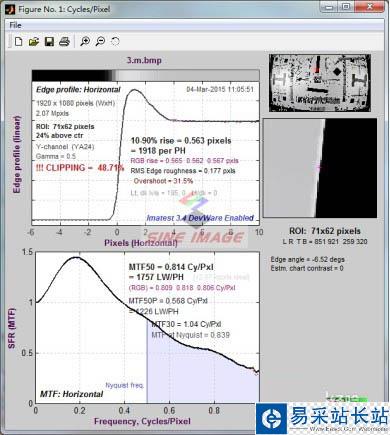The width and height of the screenshot is (390, 435).
Task: Click the 'Edge profile: Horizontal' label
Action: tap(78, 90)
